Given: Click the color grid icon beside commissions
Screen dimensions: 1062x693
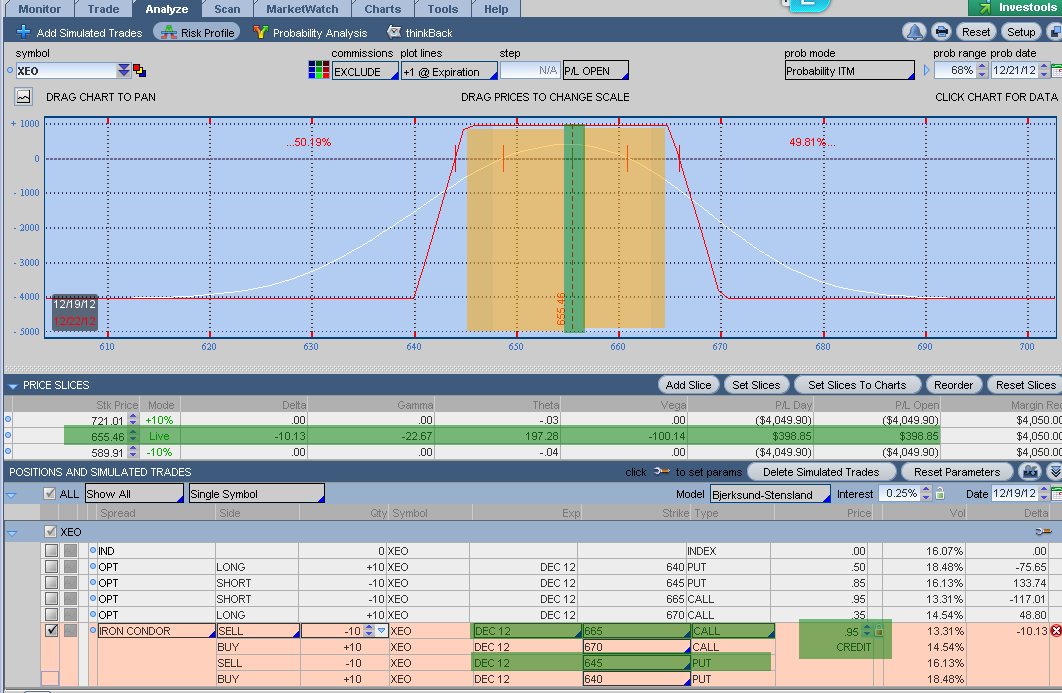Looking at the screenshot, I should pyautogui.click(x=318, y=70).
